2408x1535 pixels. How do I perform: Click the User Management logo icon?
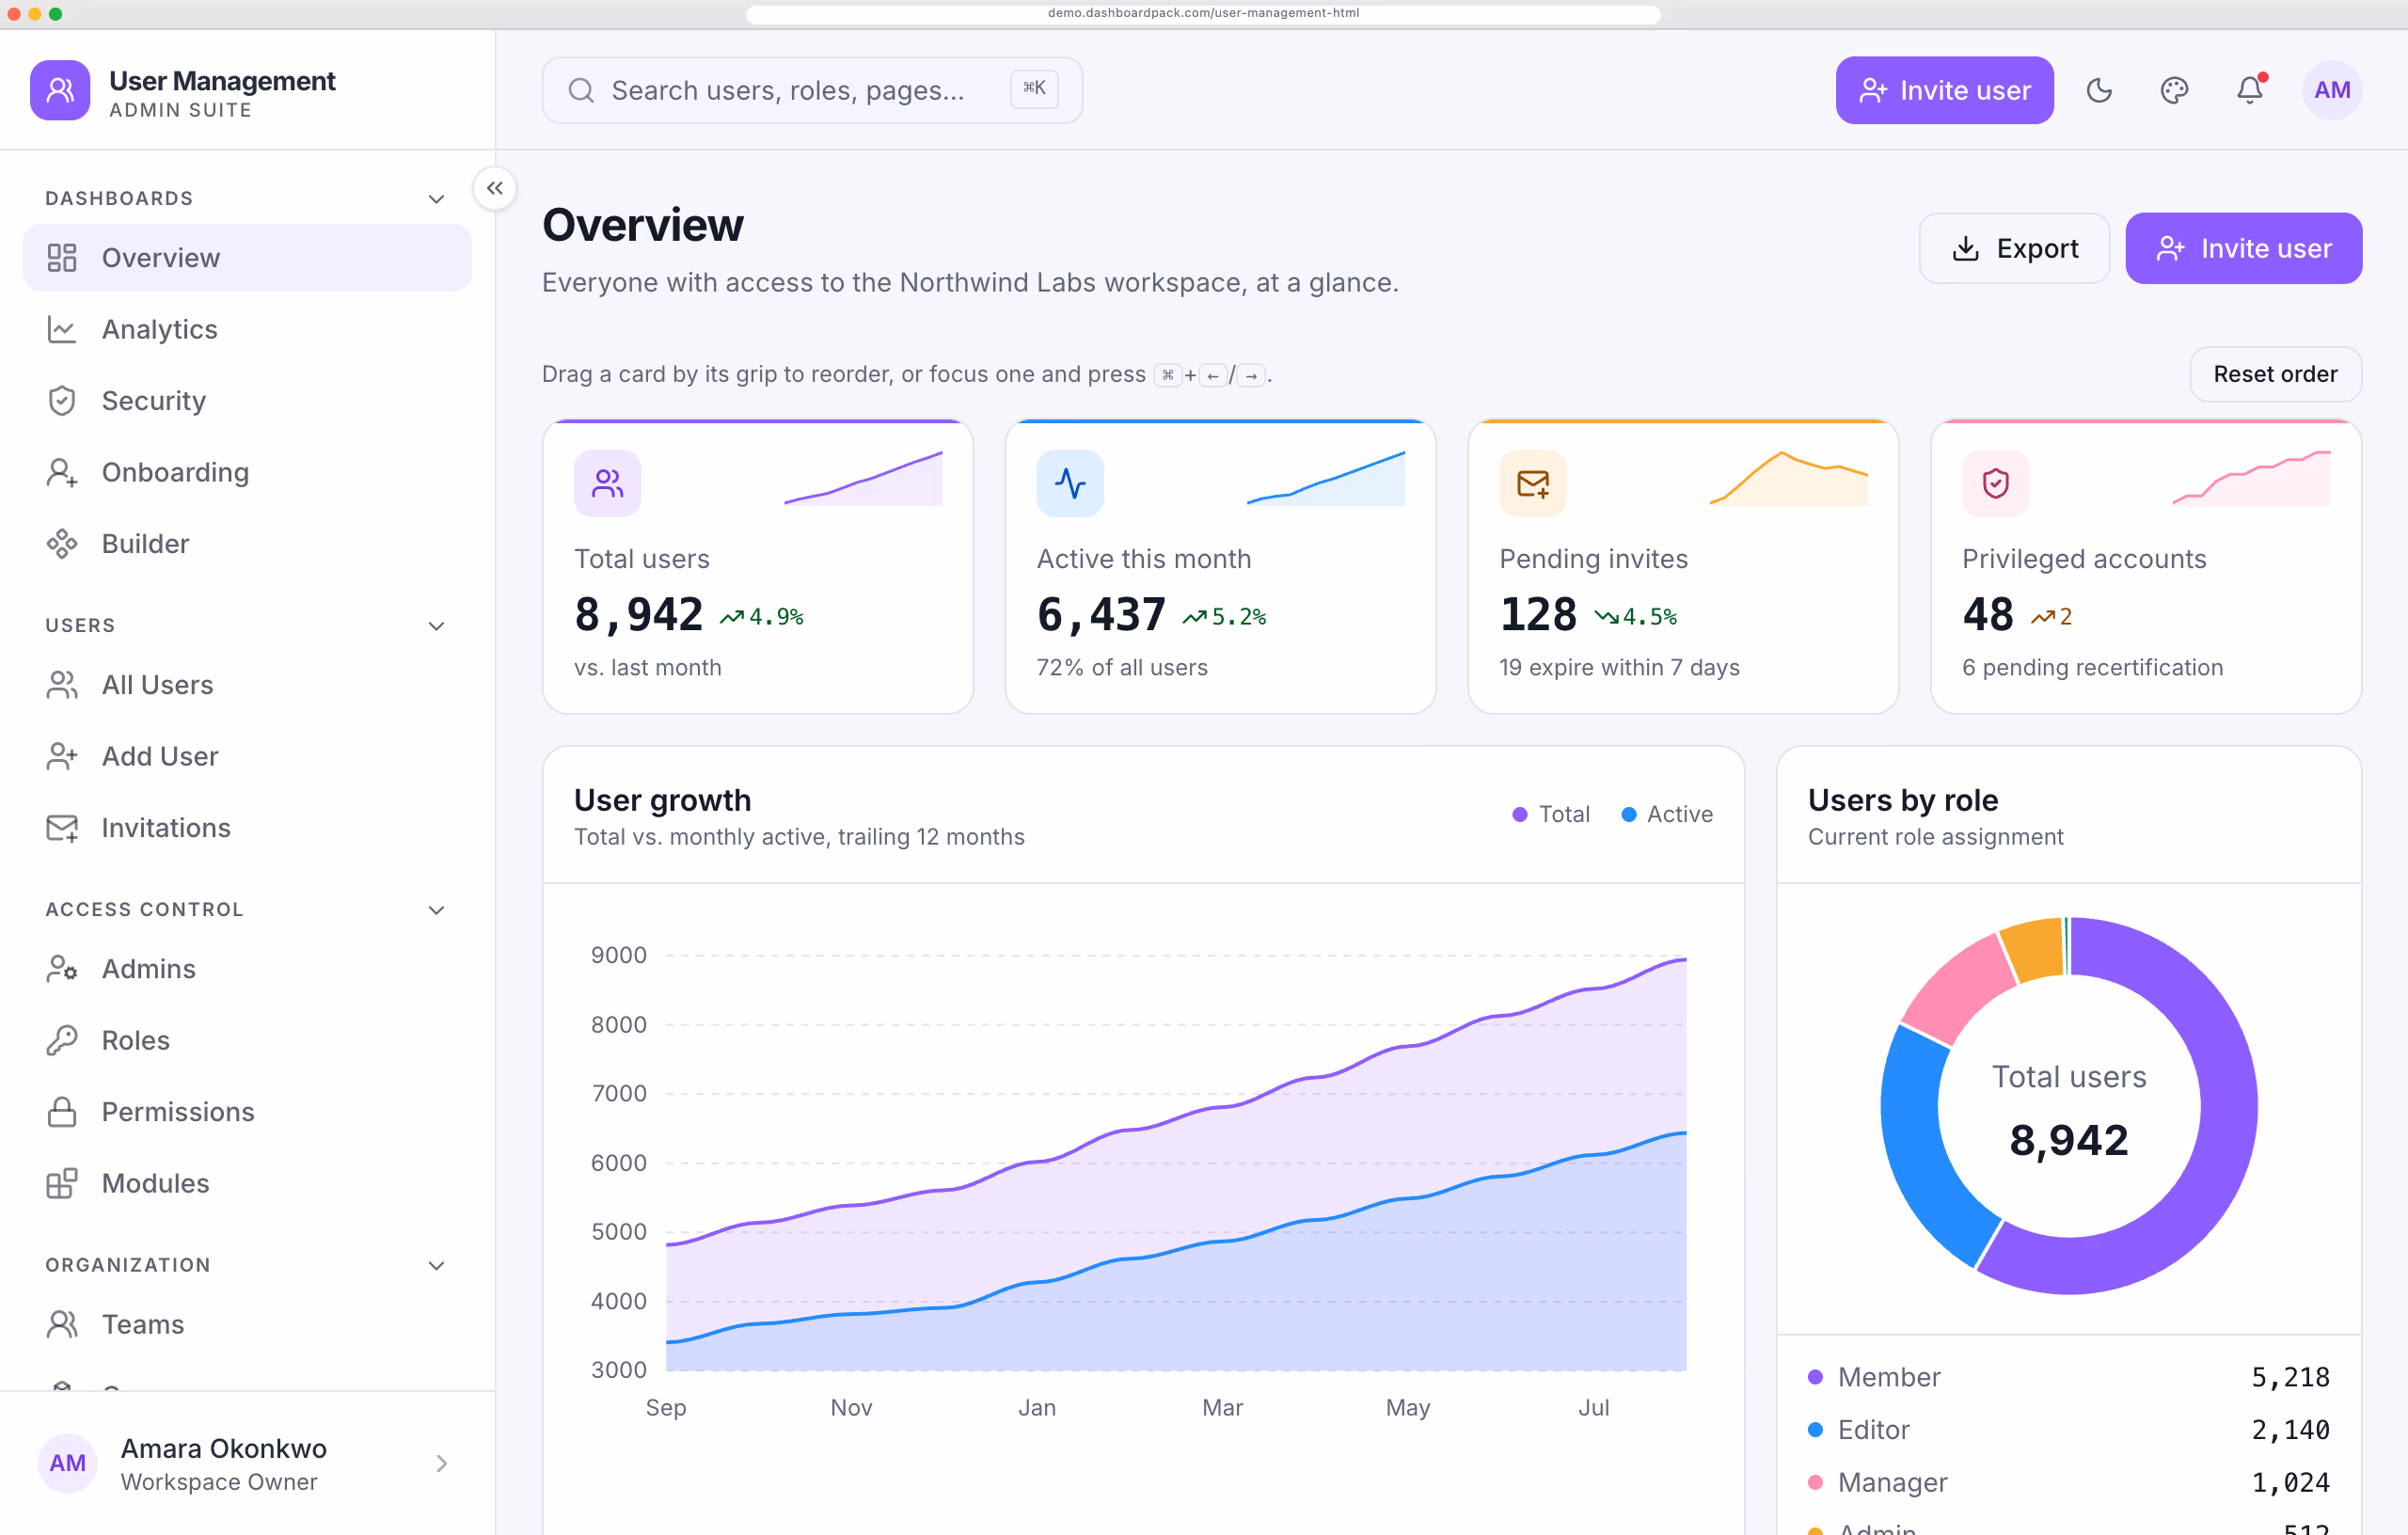(60, 90)
